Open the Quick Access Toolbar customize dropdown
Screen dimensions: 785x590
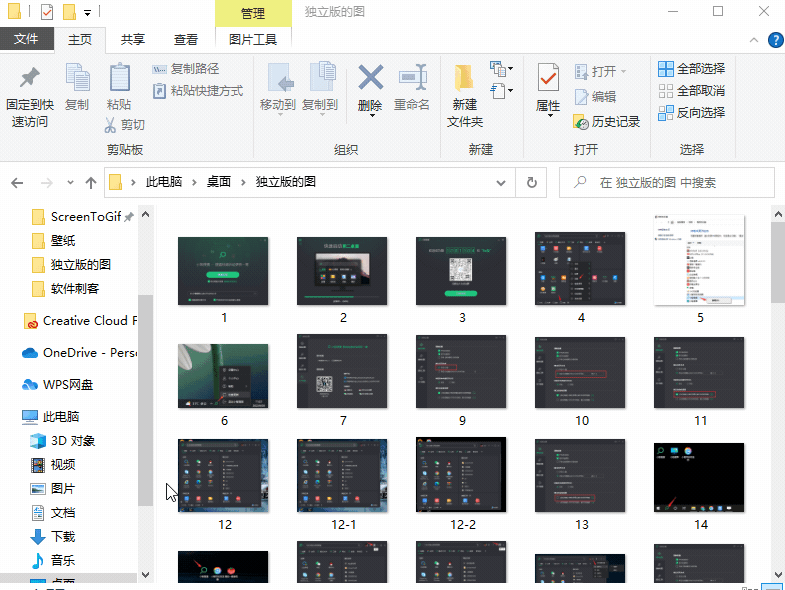88,13
